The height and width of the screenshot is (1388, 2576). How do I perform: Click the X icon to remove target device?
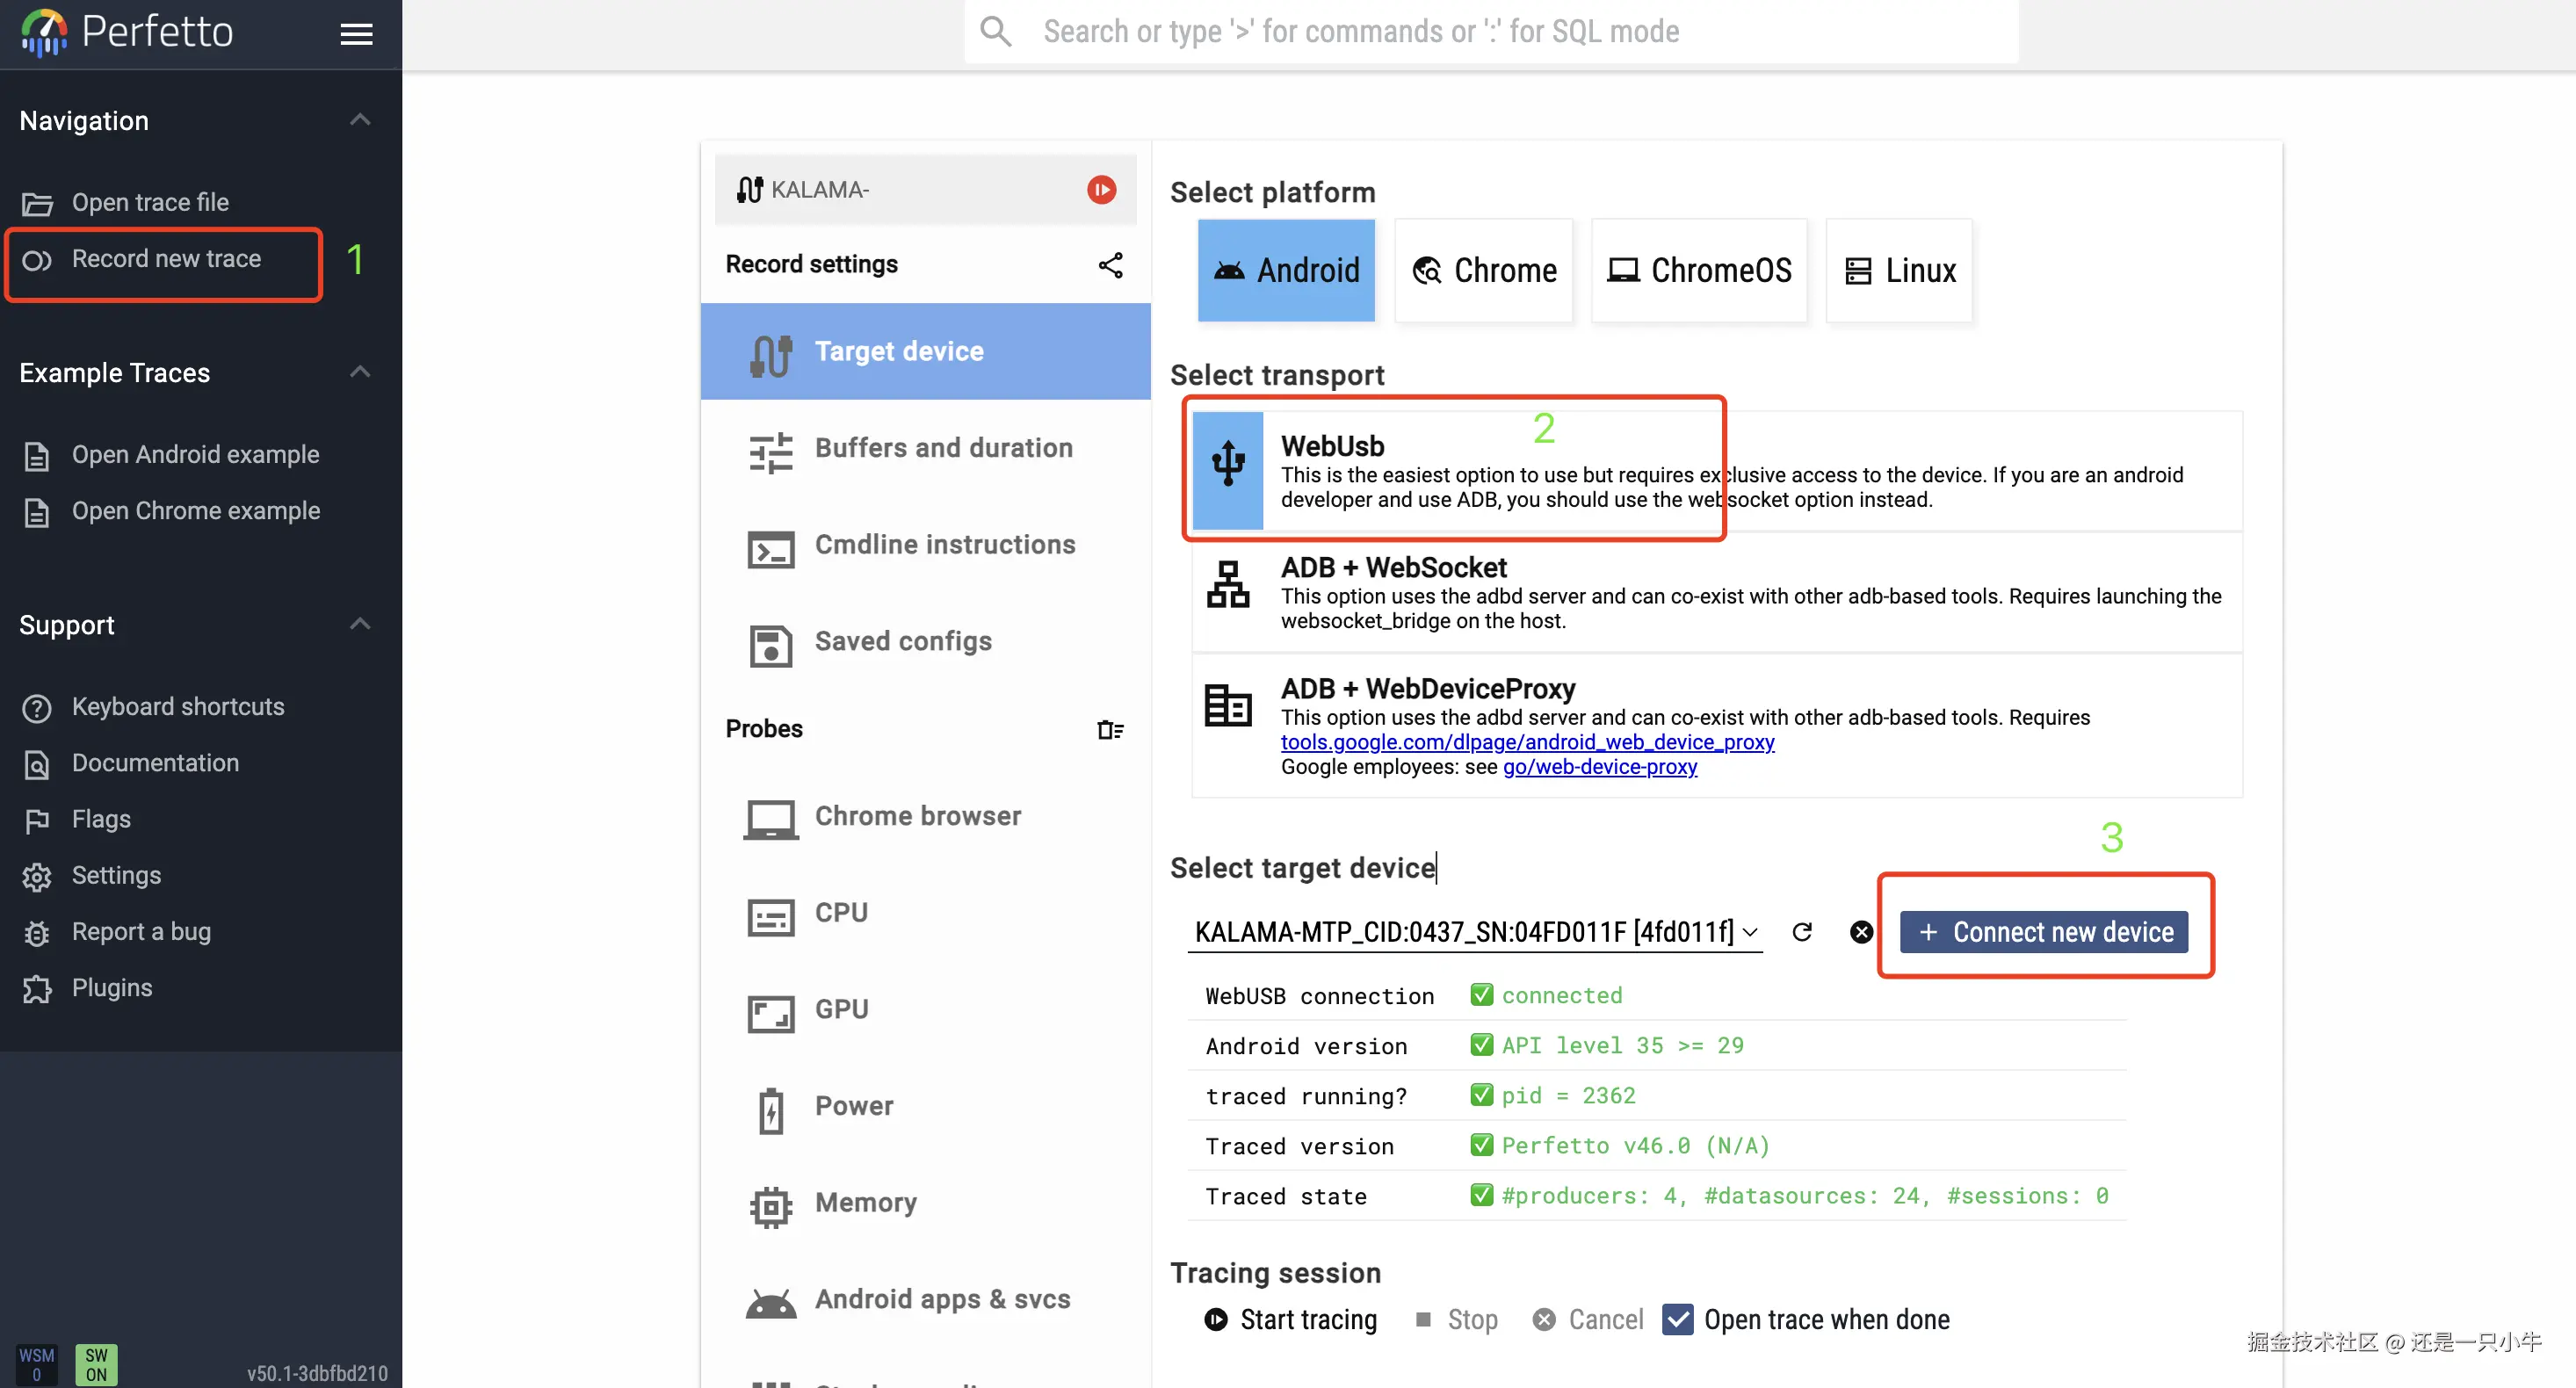tap(1861, 932)
